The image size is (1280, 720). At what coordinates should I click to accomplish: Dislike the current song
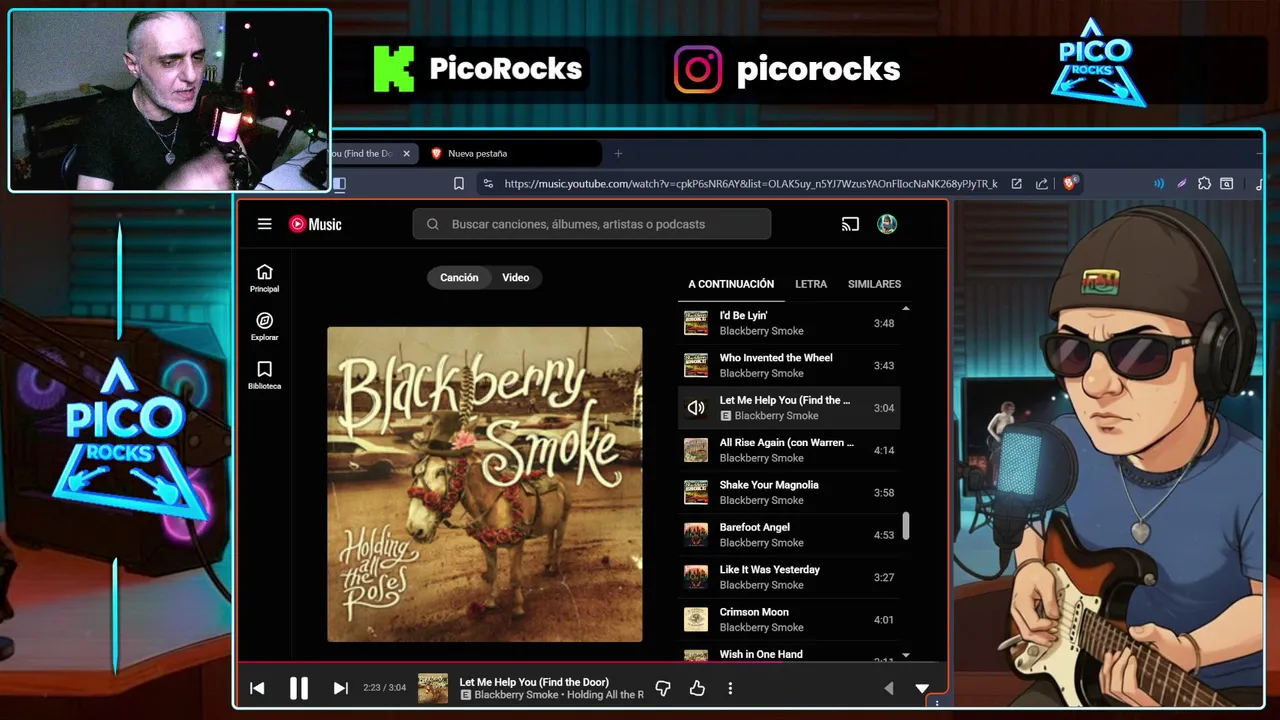click(x=662, y=688)
